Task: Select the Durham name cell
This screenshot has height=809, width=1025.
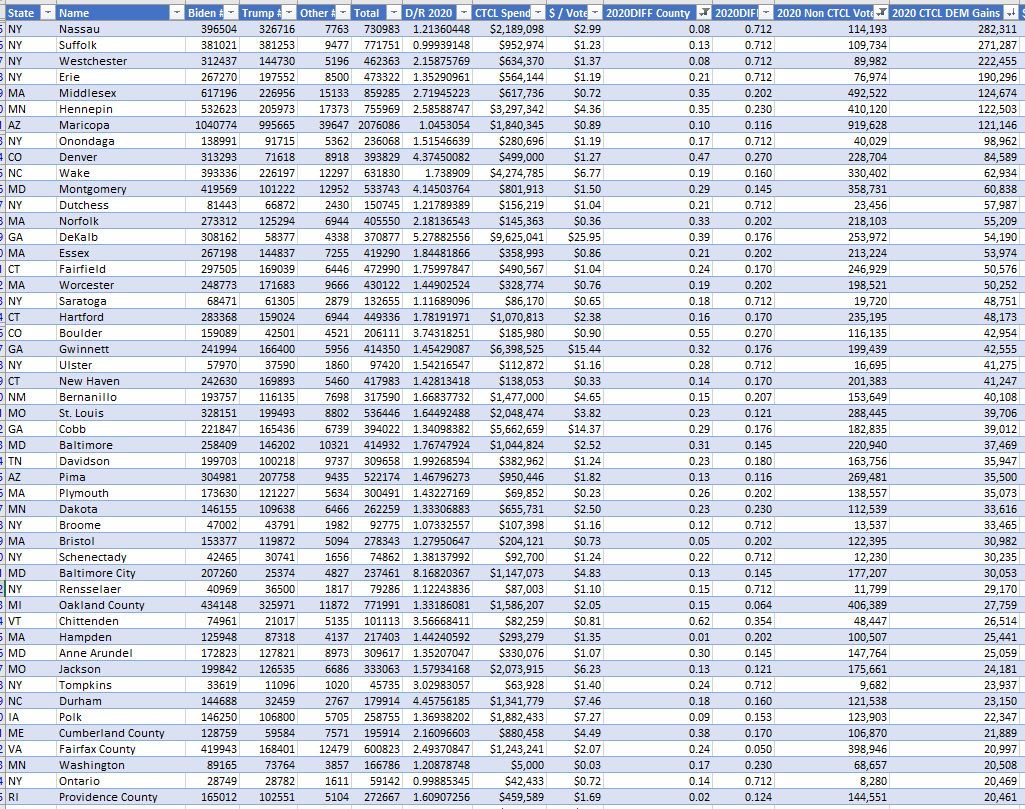Action: pos(120,702)
